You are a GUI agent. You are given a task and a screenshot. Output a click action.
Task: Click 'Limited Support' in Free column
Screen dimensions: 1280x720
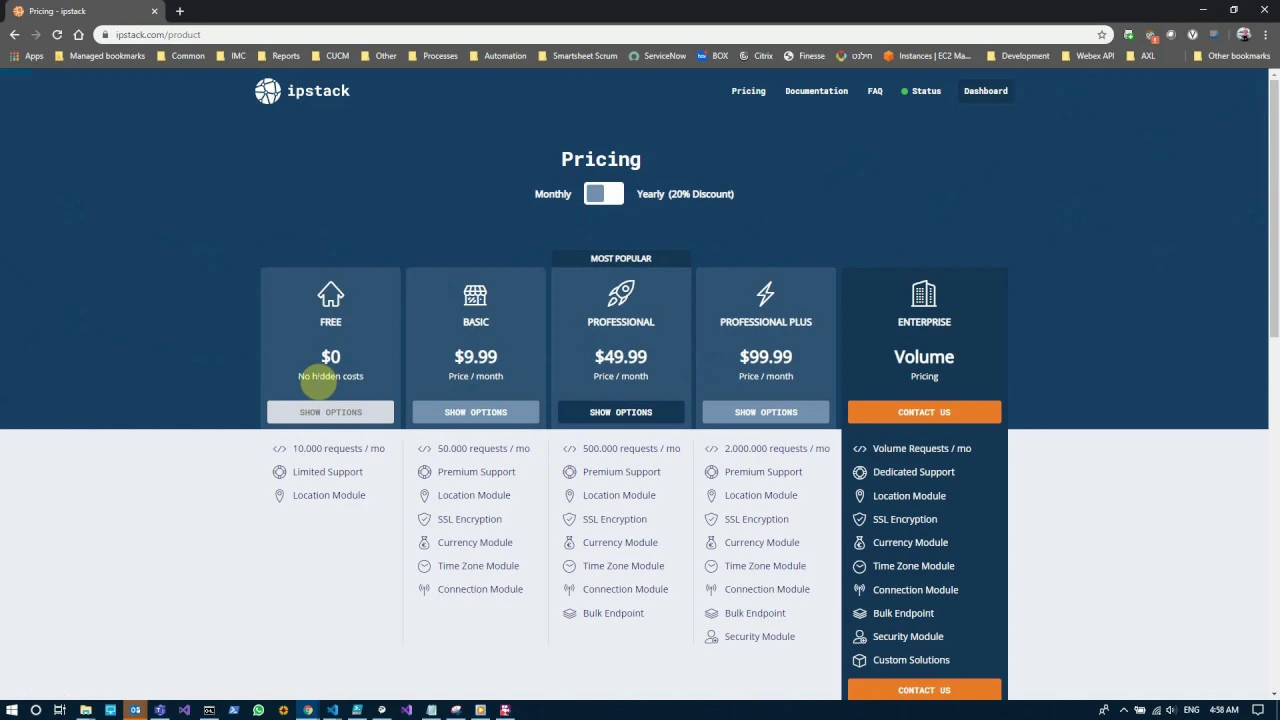(328, 472)
